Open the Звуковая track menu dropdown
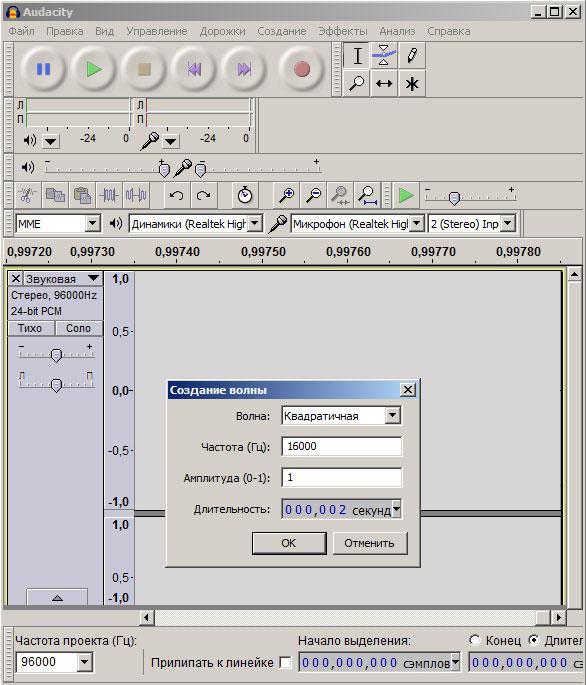This screenshot has height=685, width=586. click(93, 278)
